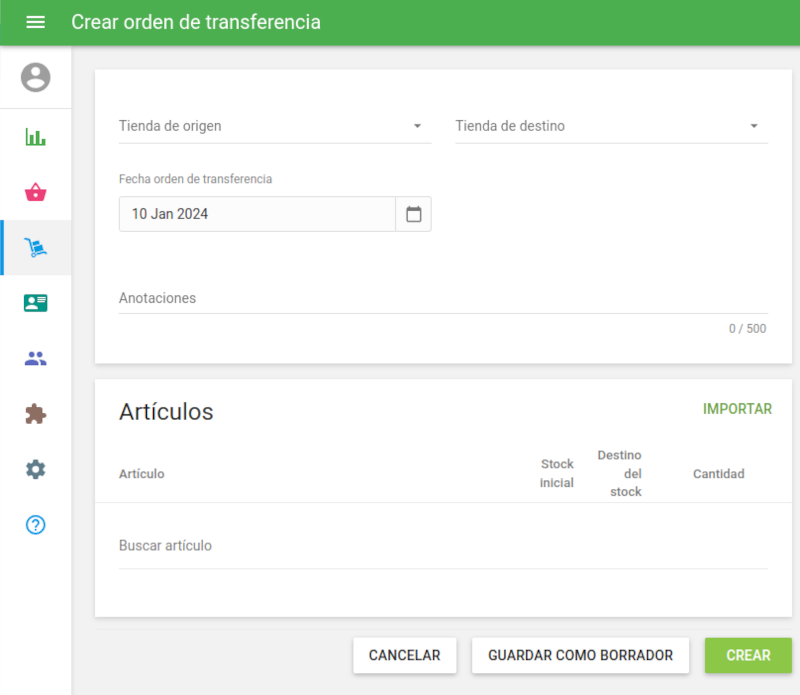Click the IMPORTAR link in Artículos section
The width and height of the screenshot is (800, 695).
click(737, 409)
